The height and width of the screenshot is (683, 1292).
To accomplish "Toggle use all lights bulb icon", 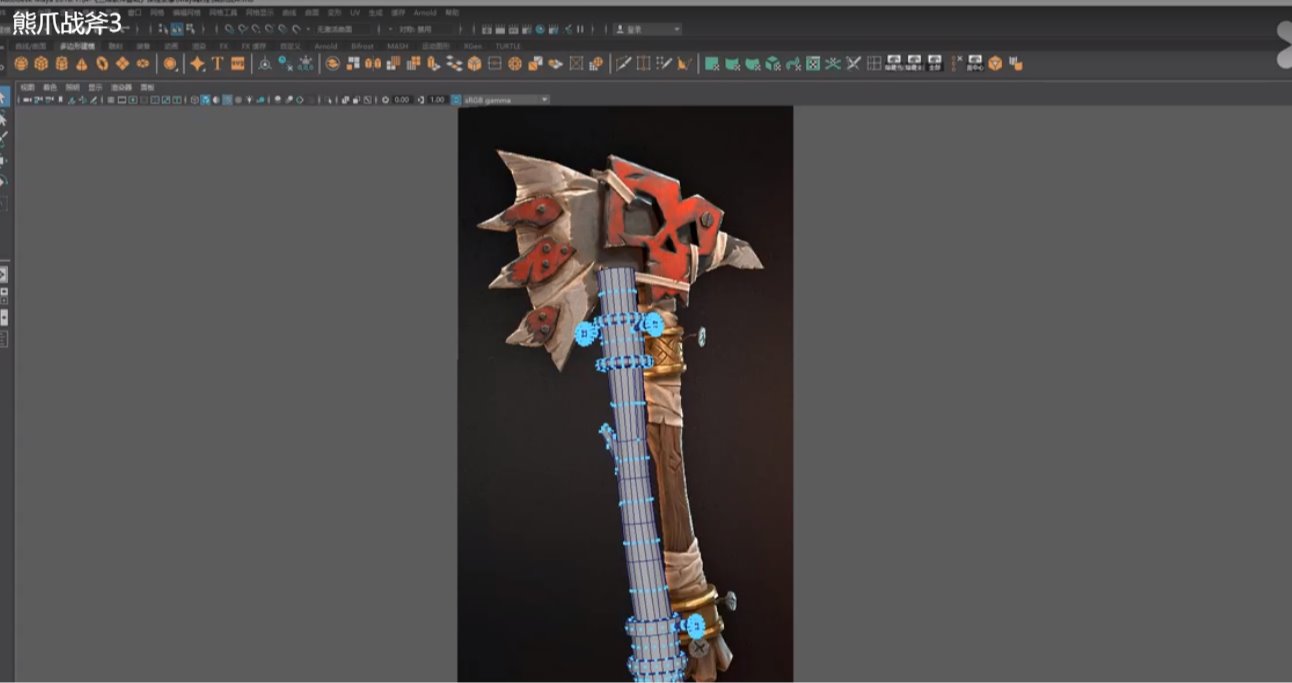I will pyautogui.click(x=248, y=100).
